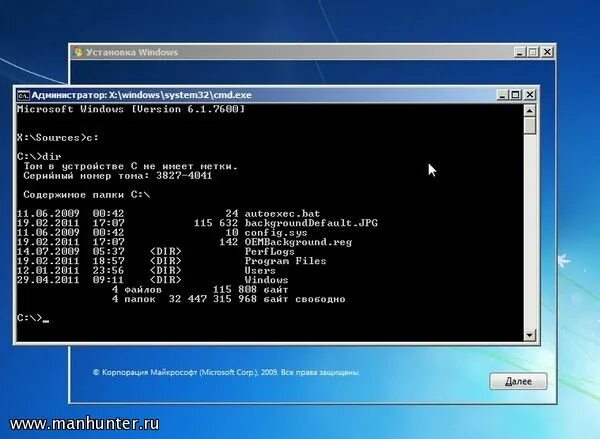Screen dimensions: 600x439
Task: Click the backgroundDefault.JPG entry
Action: pyautogui.click(x=311, y=223)
